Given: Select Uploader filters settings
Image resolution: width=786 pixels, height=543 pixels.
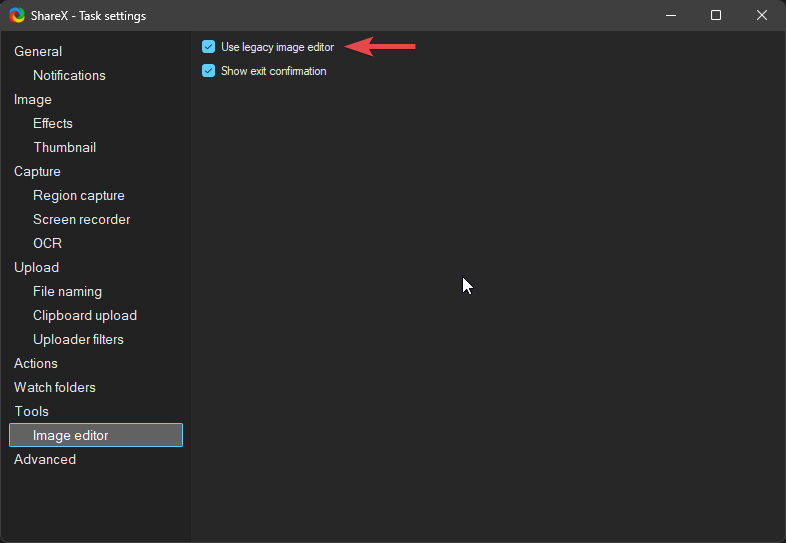Looking at the screenshot, I should tap(78, 339).
